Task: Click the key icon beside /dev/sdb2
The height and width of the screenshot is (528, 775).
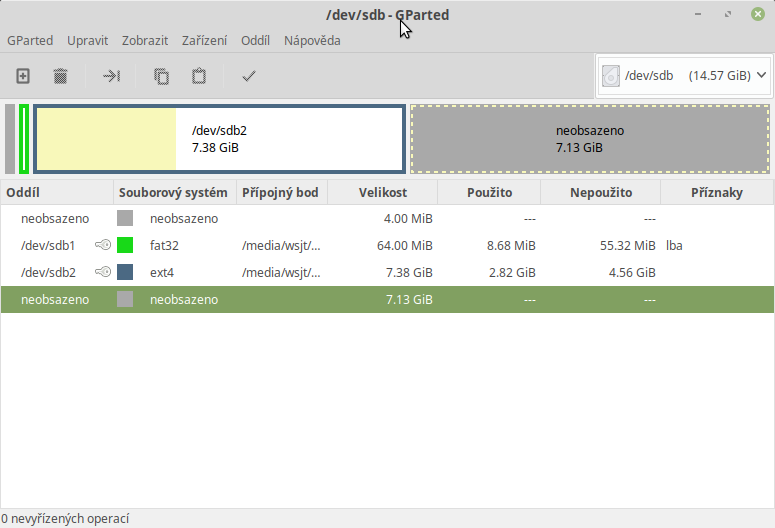Action: click(103, 272)
